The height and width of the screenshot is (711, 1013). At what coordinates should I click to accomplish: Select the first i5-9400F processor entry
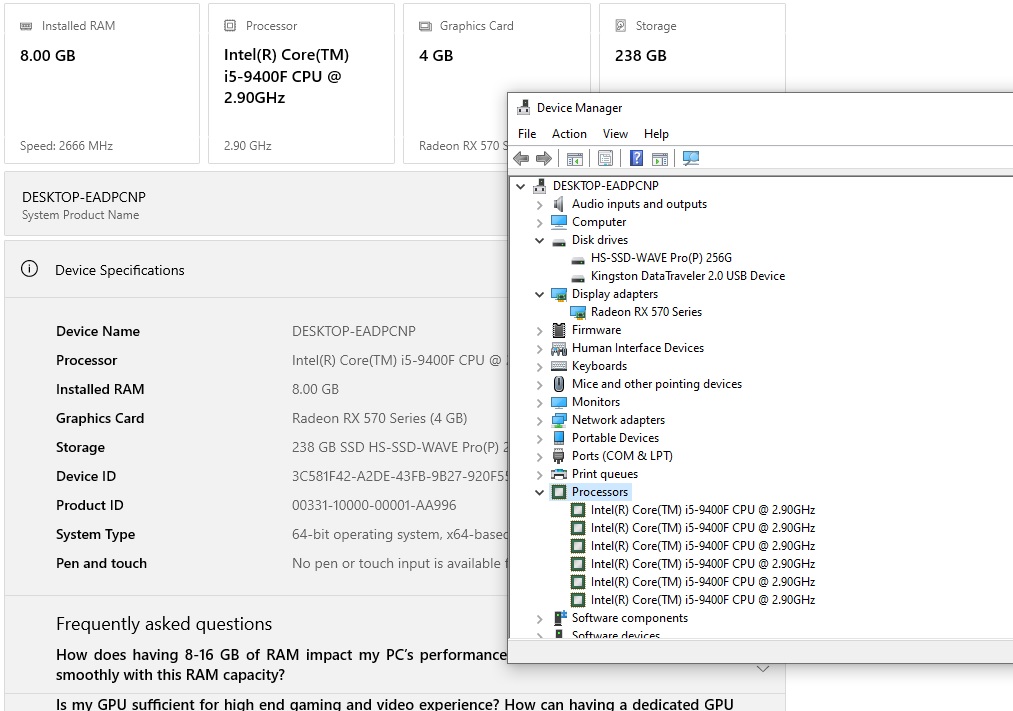703,510
